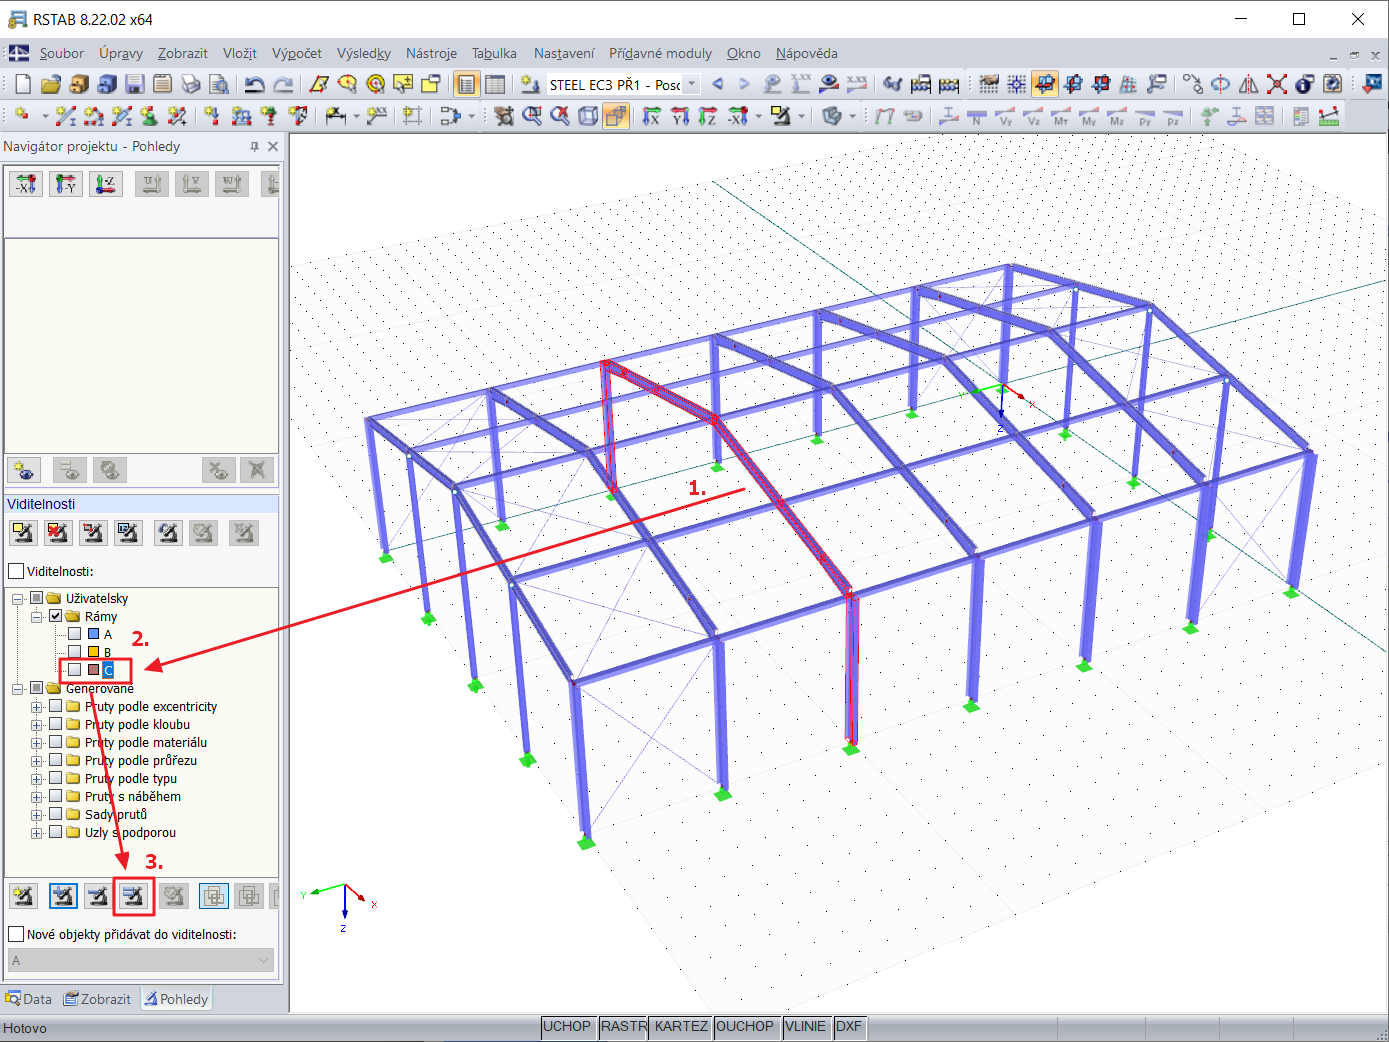1389x1042 pixels.
Task: Click the save diskette icon
Action: point(135,85)
